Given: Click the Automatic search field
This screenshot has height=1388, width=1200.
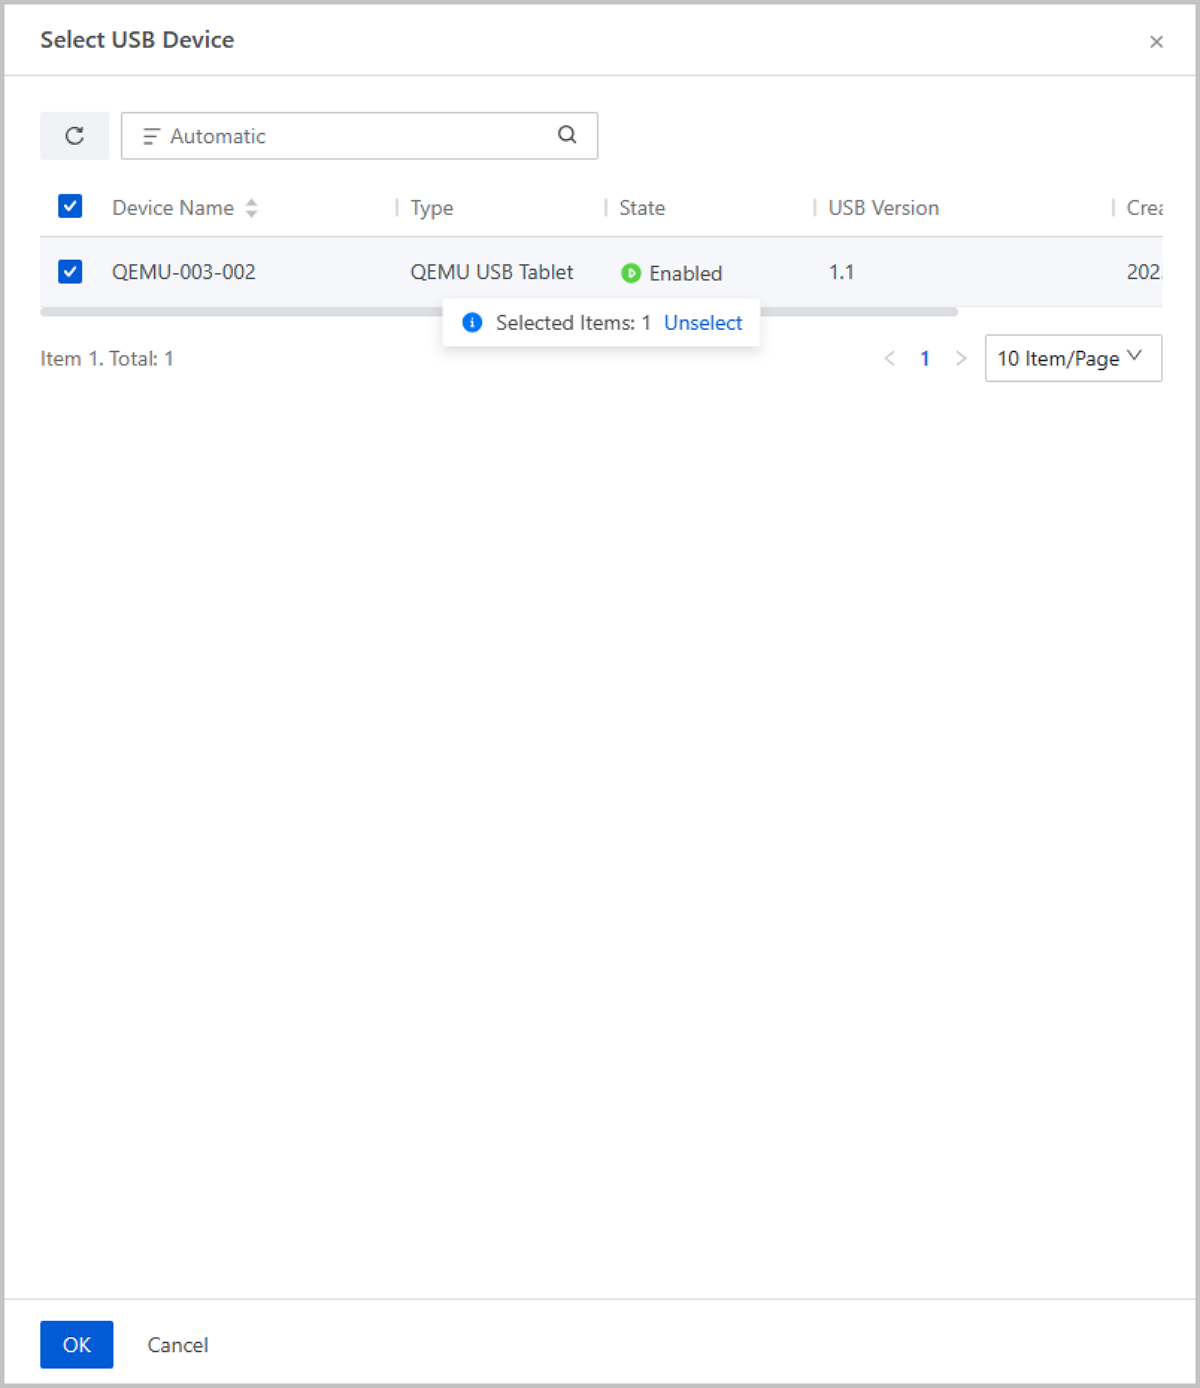Looking at the screenshot, I should pos(350,136).
